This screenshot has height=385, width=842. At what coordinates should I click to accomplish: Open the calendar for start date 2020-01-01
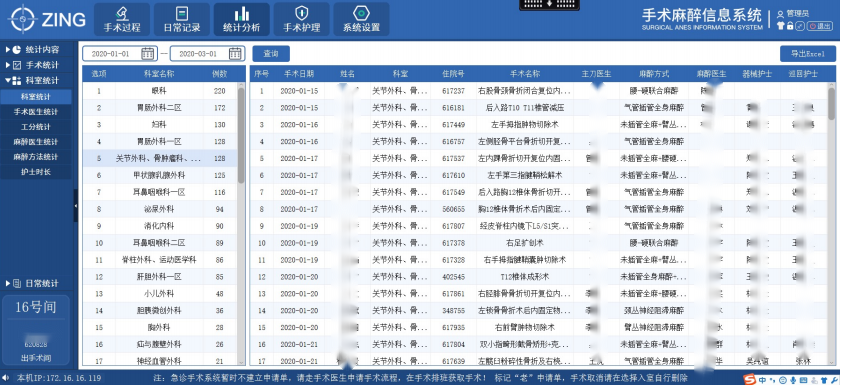[x=148, y=53]
